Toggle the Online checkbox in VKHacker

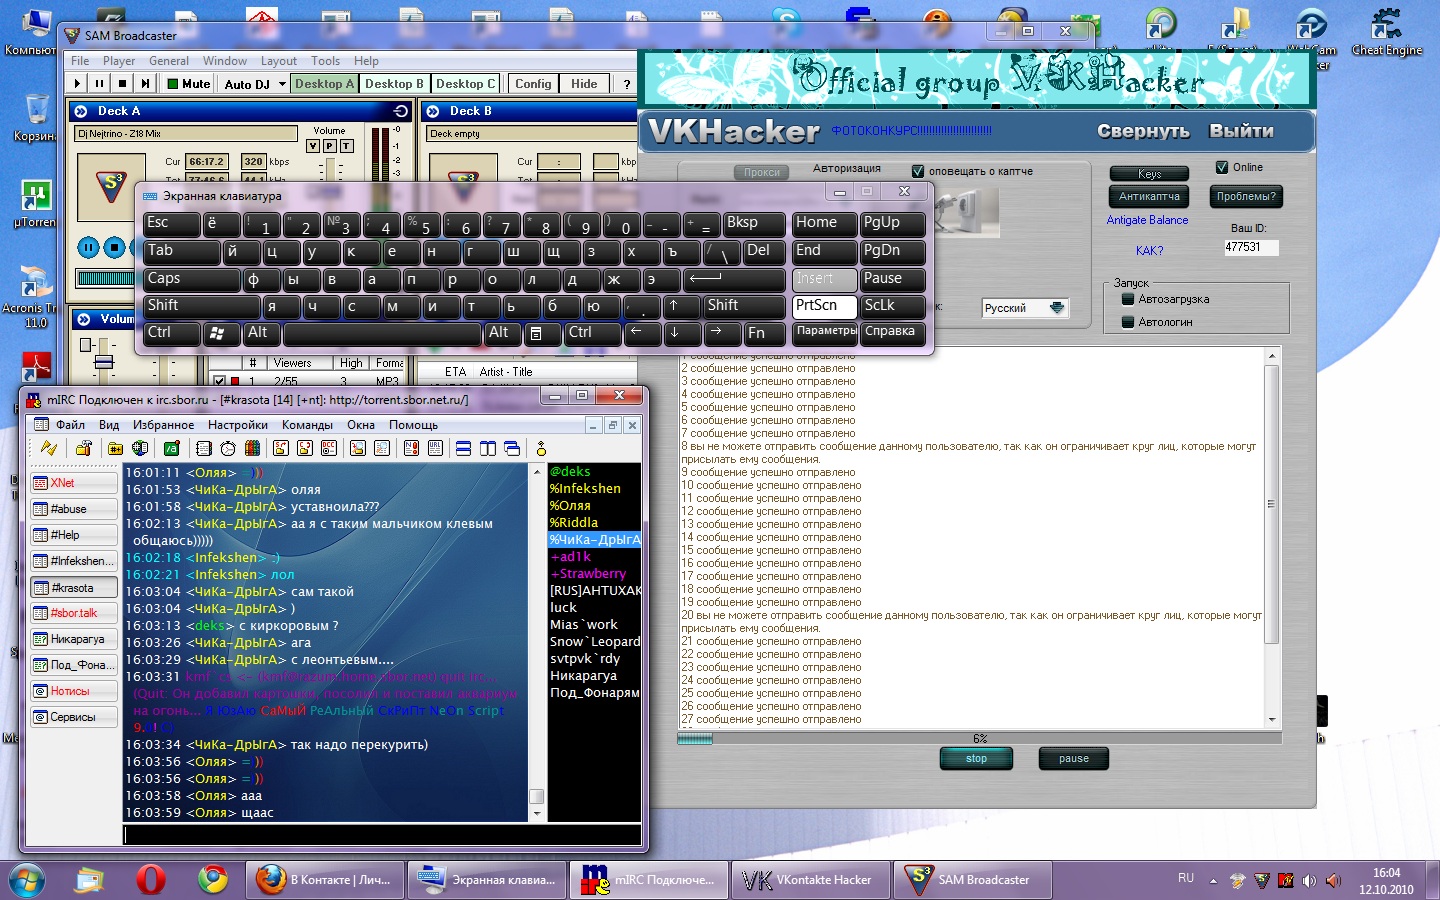pos(1222,167)
